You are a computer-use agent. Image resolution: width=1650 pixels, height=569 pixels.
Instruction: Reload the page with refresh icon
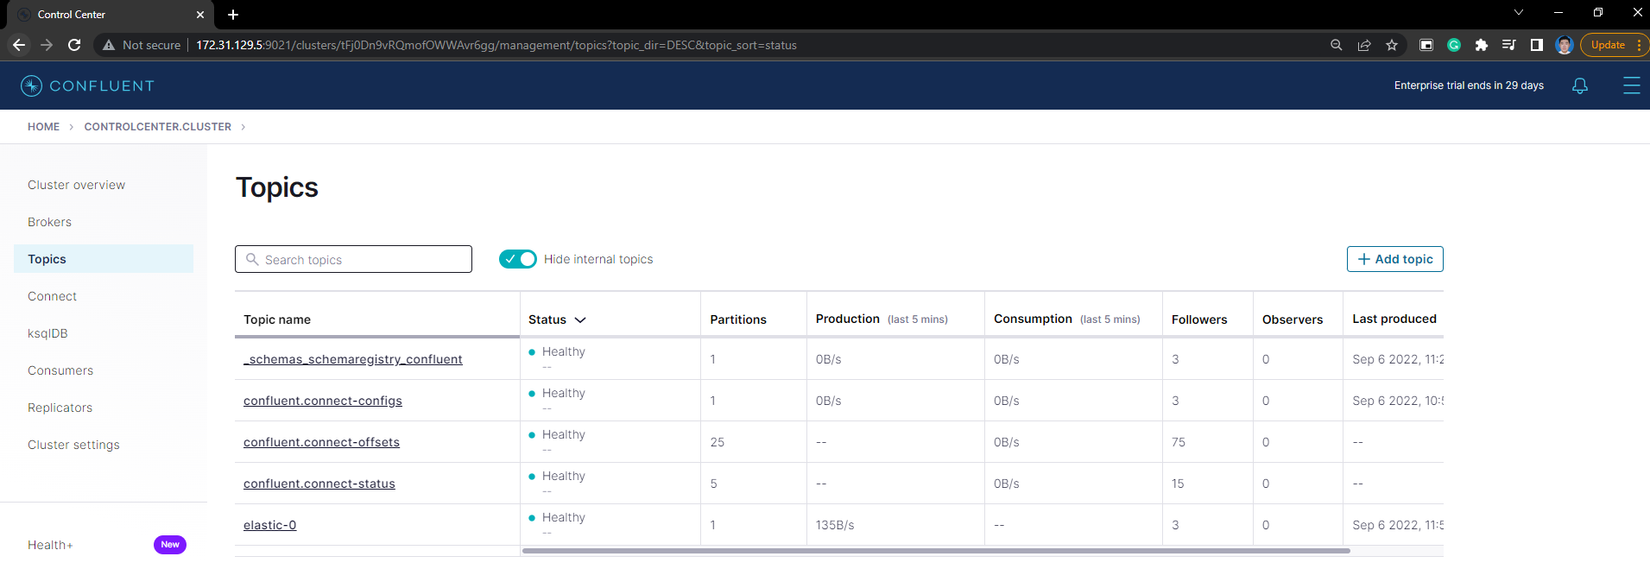74,45
